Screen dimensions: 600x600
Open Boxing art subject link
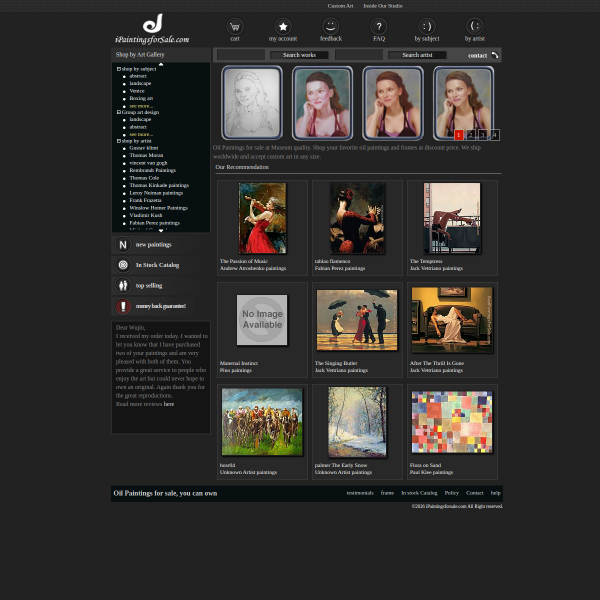pyautogui.click(x=141, y=98)
